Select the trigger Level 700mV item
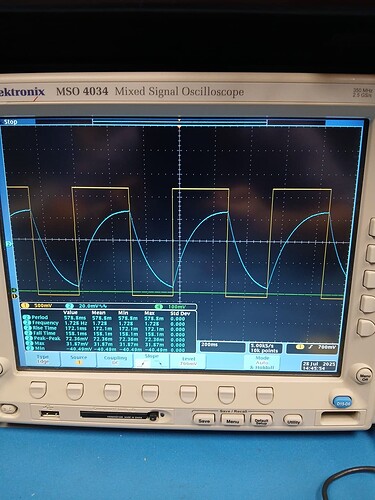This screenshot has height=500, width=375. click(x=188, y=361)
